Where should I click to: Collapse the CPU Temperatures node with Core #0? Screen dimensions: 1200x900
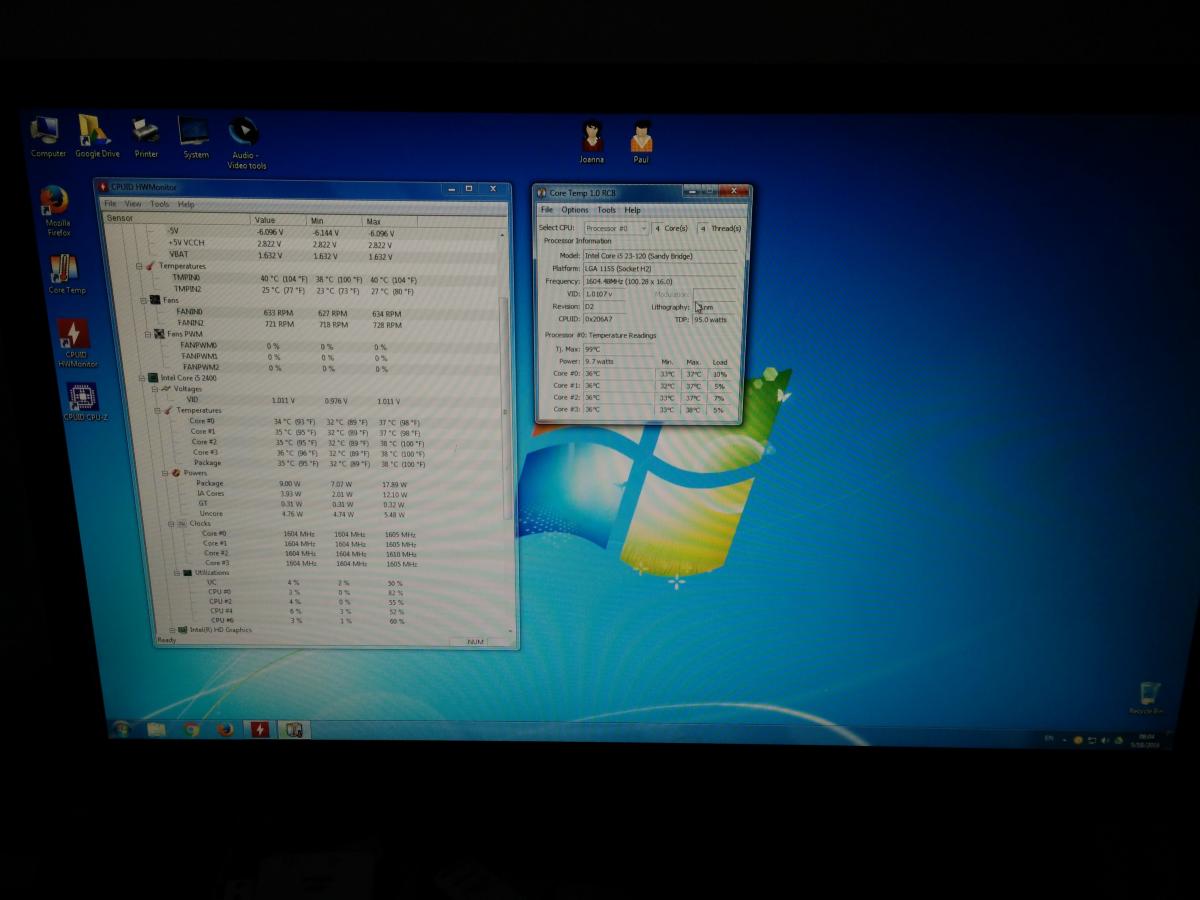tap(158, 411)
